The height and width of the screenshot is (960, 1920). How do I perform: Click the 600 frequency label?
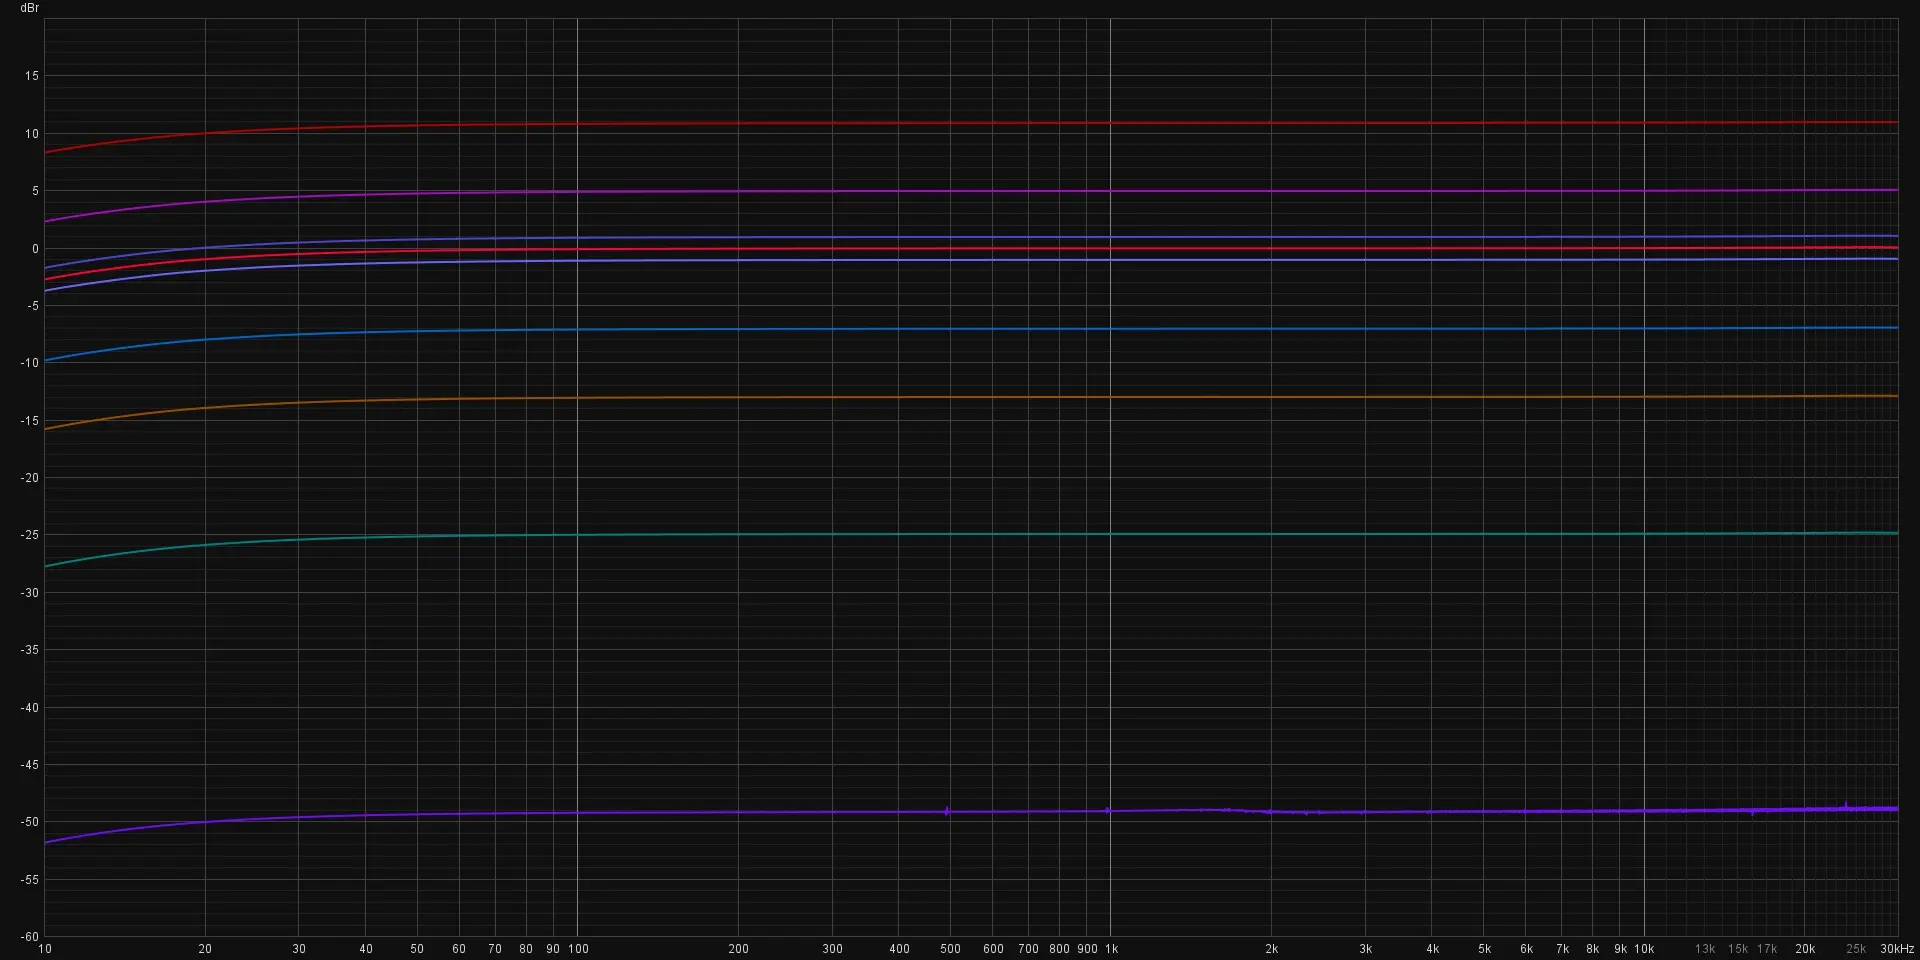(993, 949)
